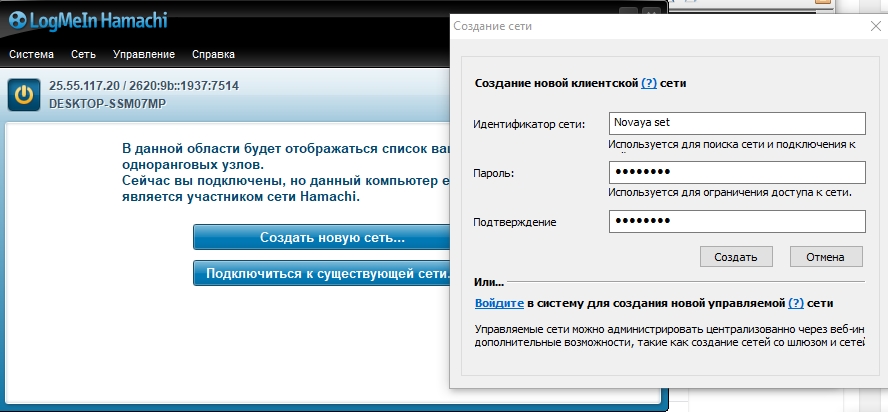Open the Войдите link

pyautogui.click(x=499, y=303)
